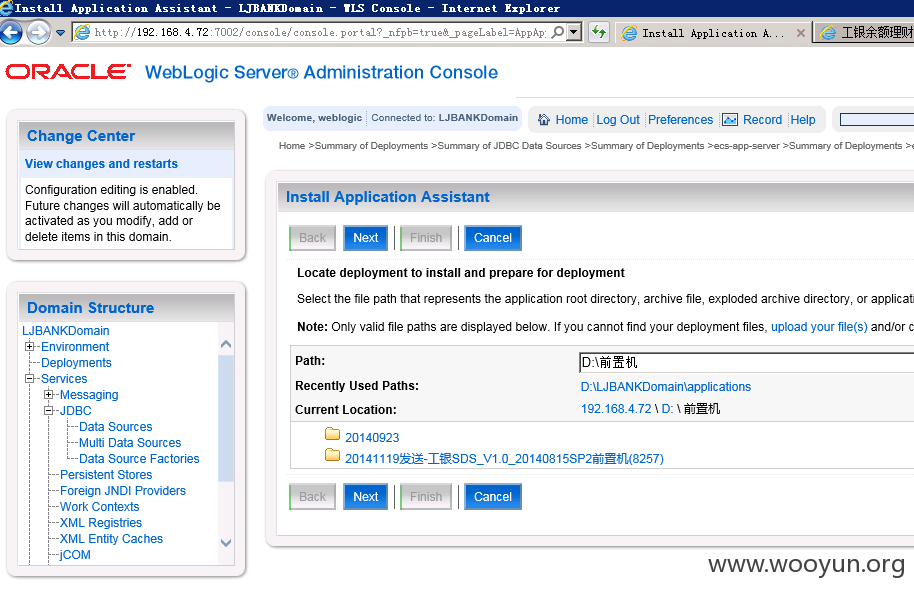Click the Path input field
Screen dimensions: 914x593
(747, 362)
